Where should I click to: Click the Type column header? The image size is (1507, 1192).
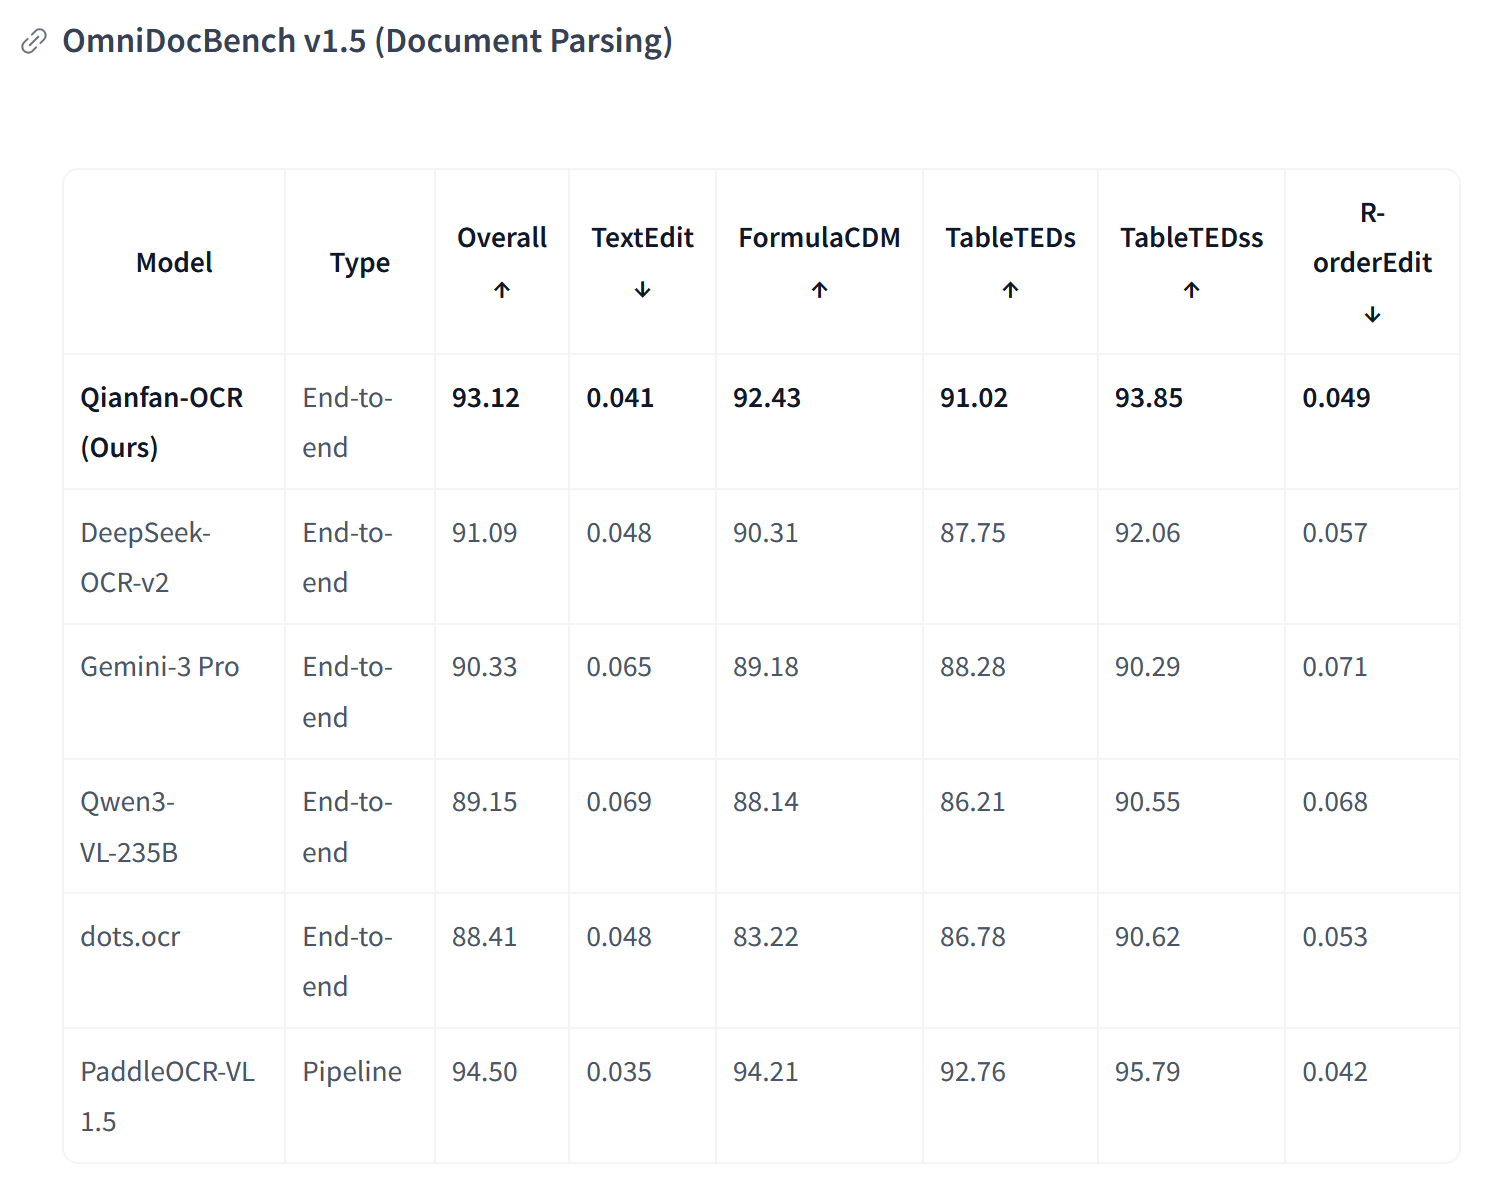pos(360,263)
